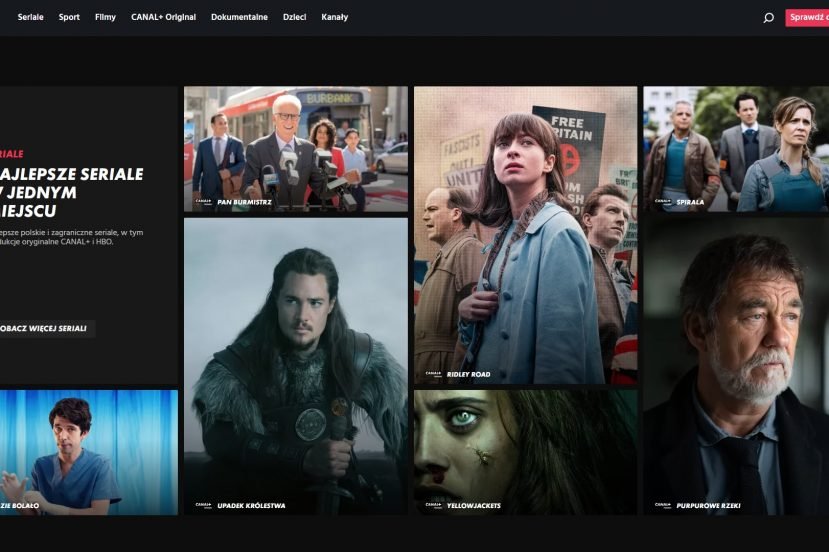The height and width of the screenshot is (552, 829).
Task: Open the Seriale menu item
Action: [x=31, y=17]
